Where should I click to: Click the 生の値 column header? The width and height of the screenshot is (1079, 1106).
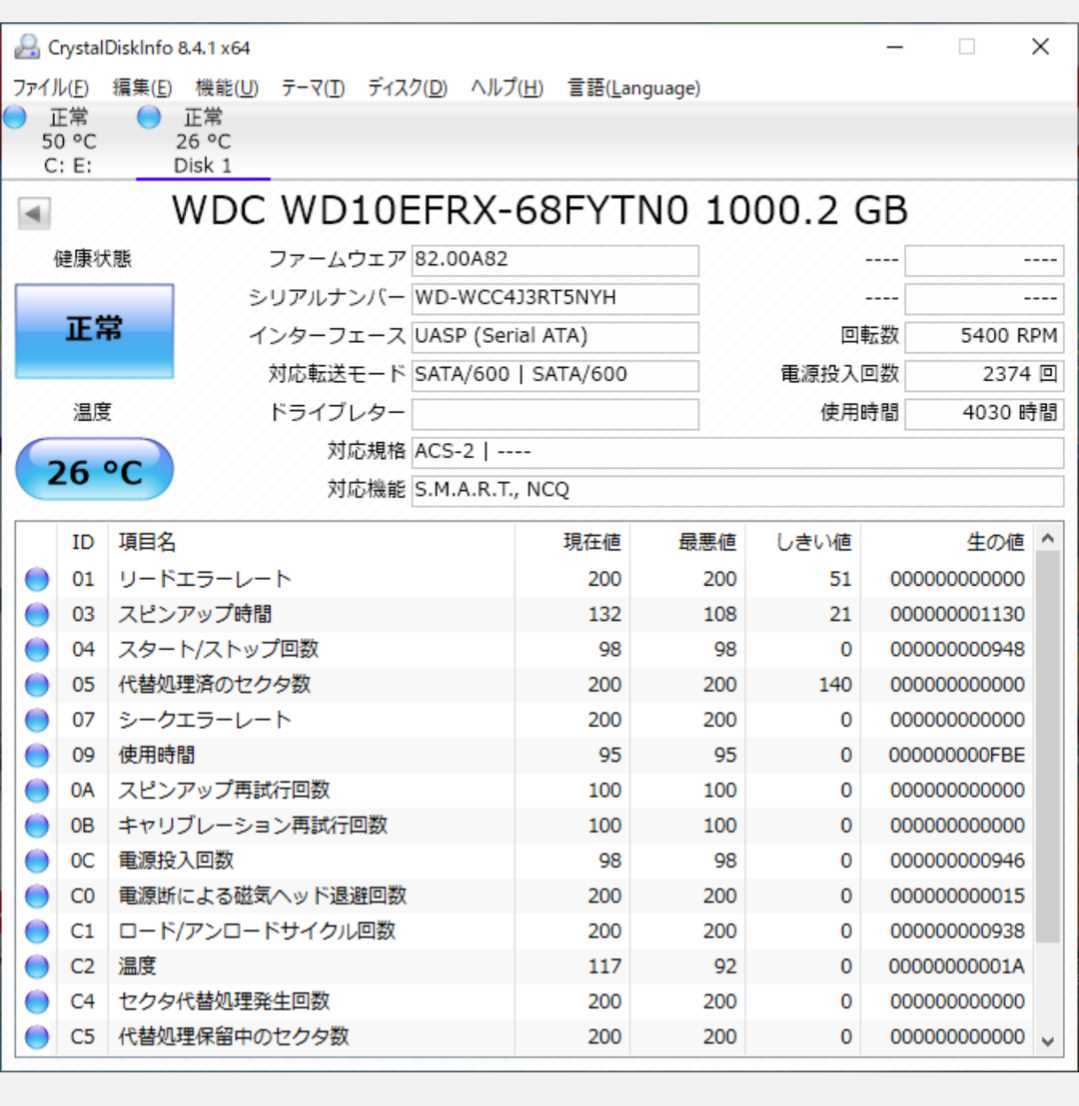coord(947,542)
